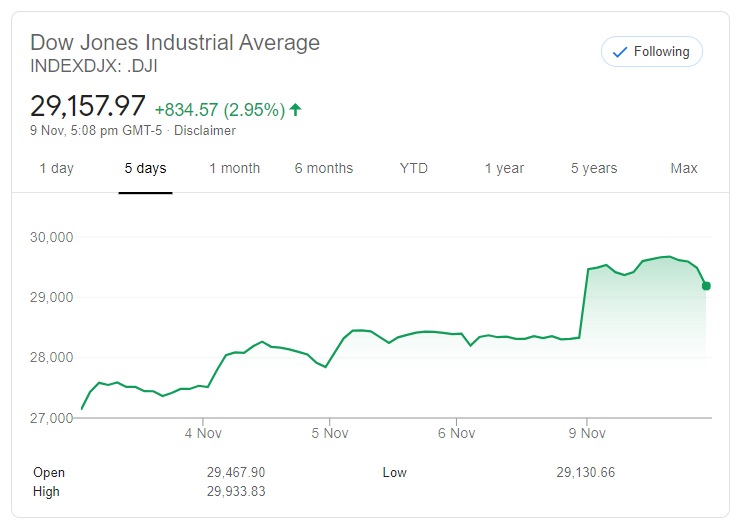This screenshot has width=739, height=526.
Task: Click the green endpoint dot on chart
Action: (x=706, y=286)
